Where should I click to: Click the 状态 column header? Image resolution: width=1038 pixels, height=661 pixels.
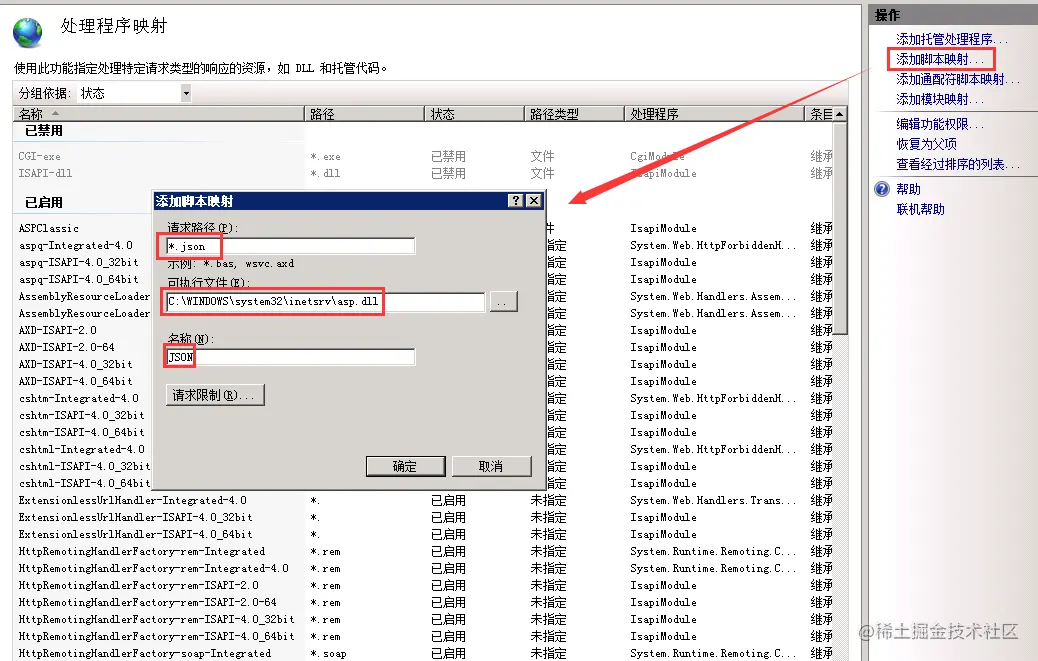474,114
